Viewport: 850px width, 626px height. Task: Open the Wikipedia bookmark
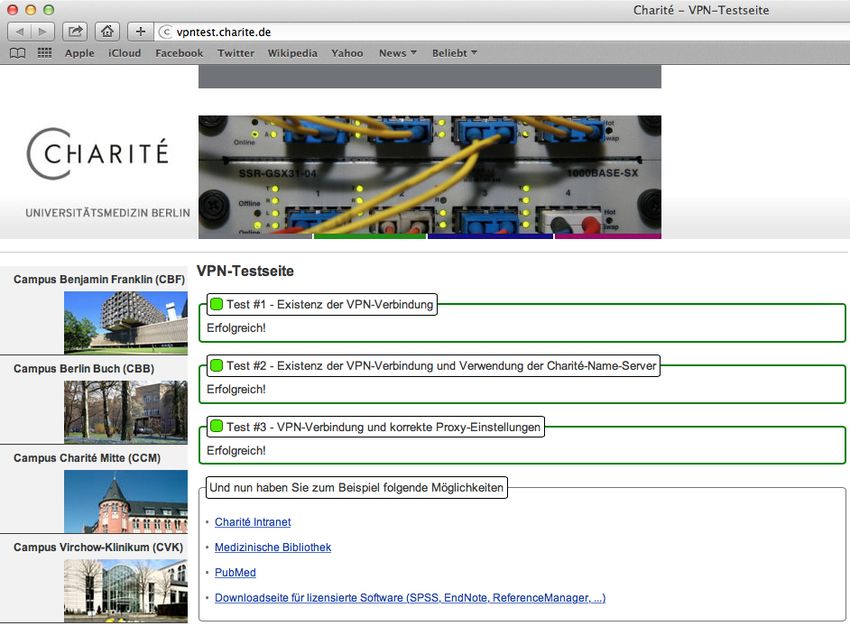pos(292,53)
